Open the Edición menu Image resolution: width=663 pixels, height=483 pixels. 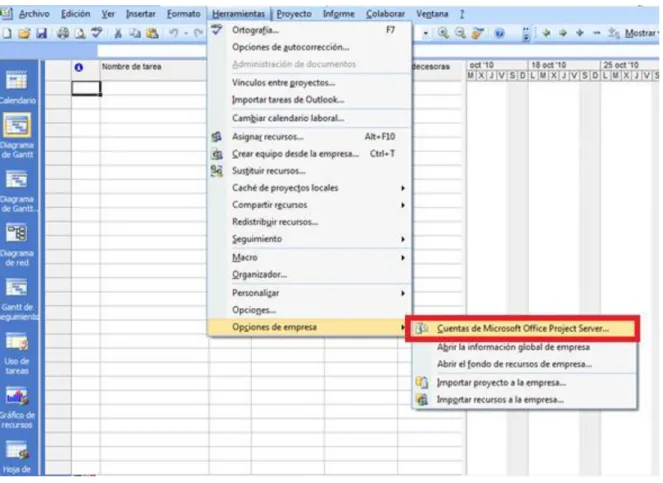click(x=75, y=14)
